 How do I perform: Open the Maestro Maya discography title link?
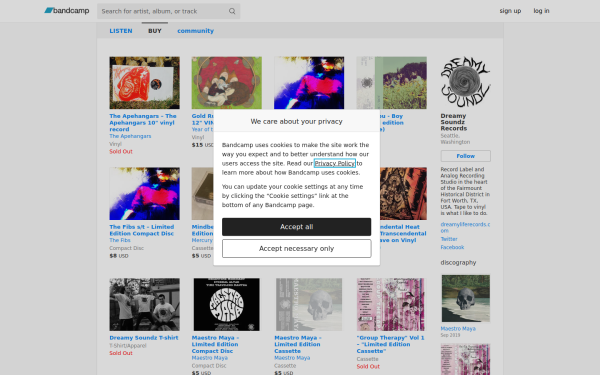click(458, 329)
